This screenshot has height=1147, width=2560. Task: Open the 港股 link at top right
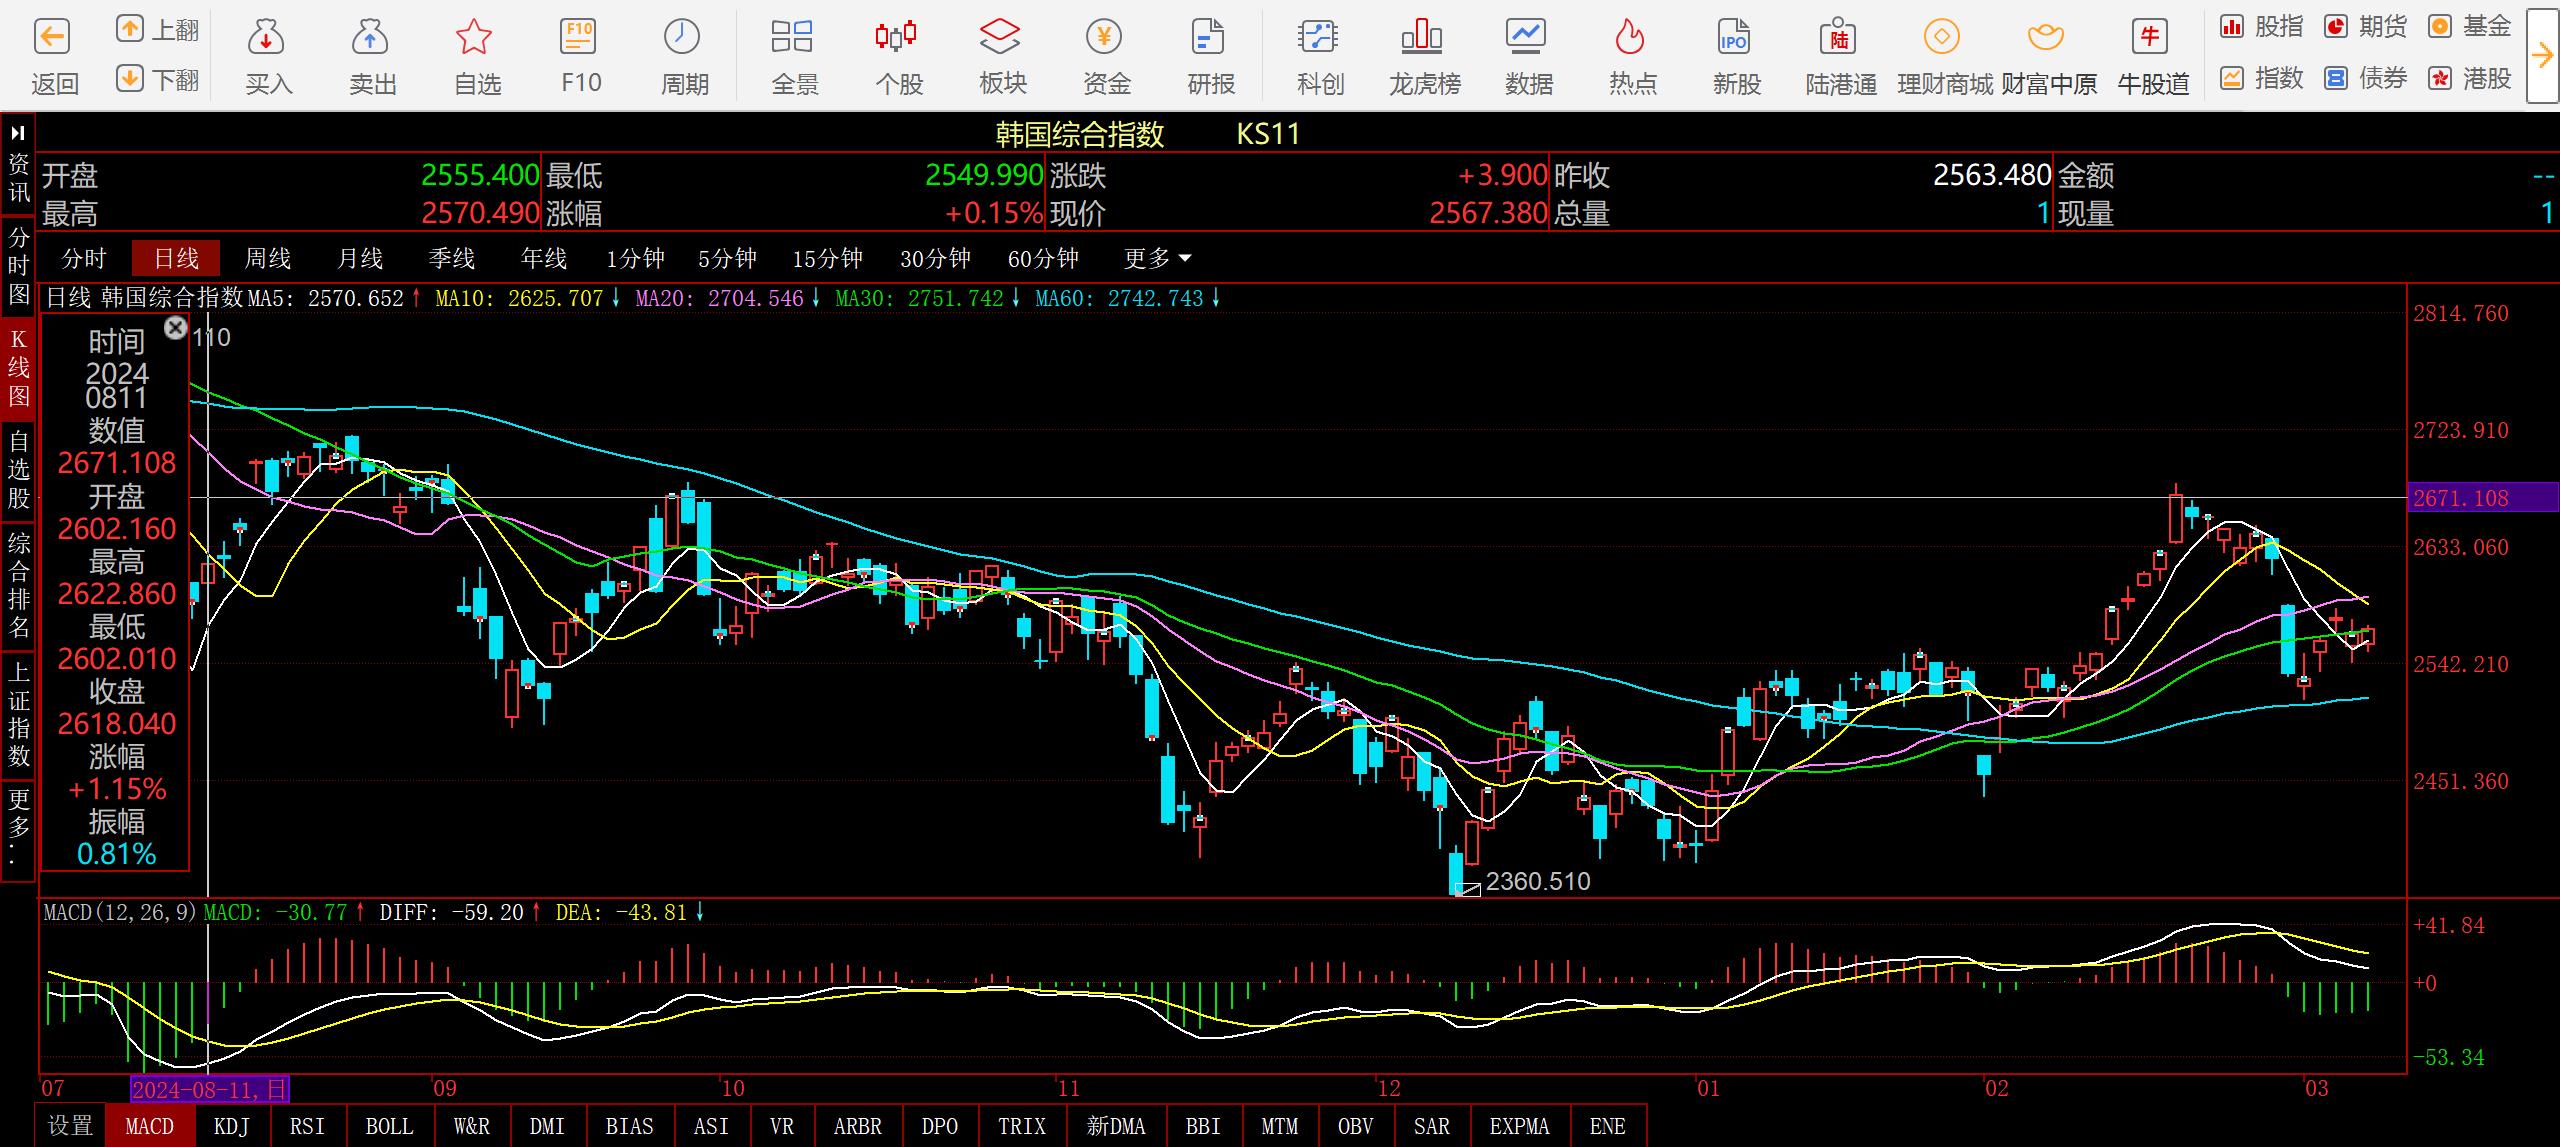coord(2472,78)
